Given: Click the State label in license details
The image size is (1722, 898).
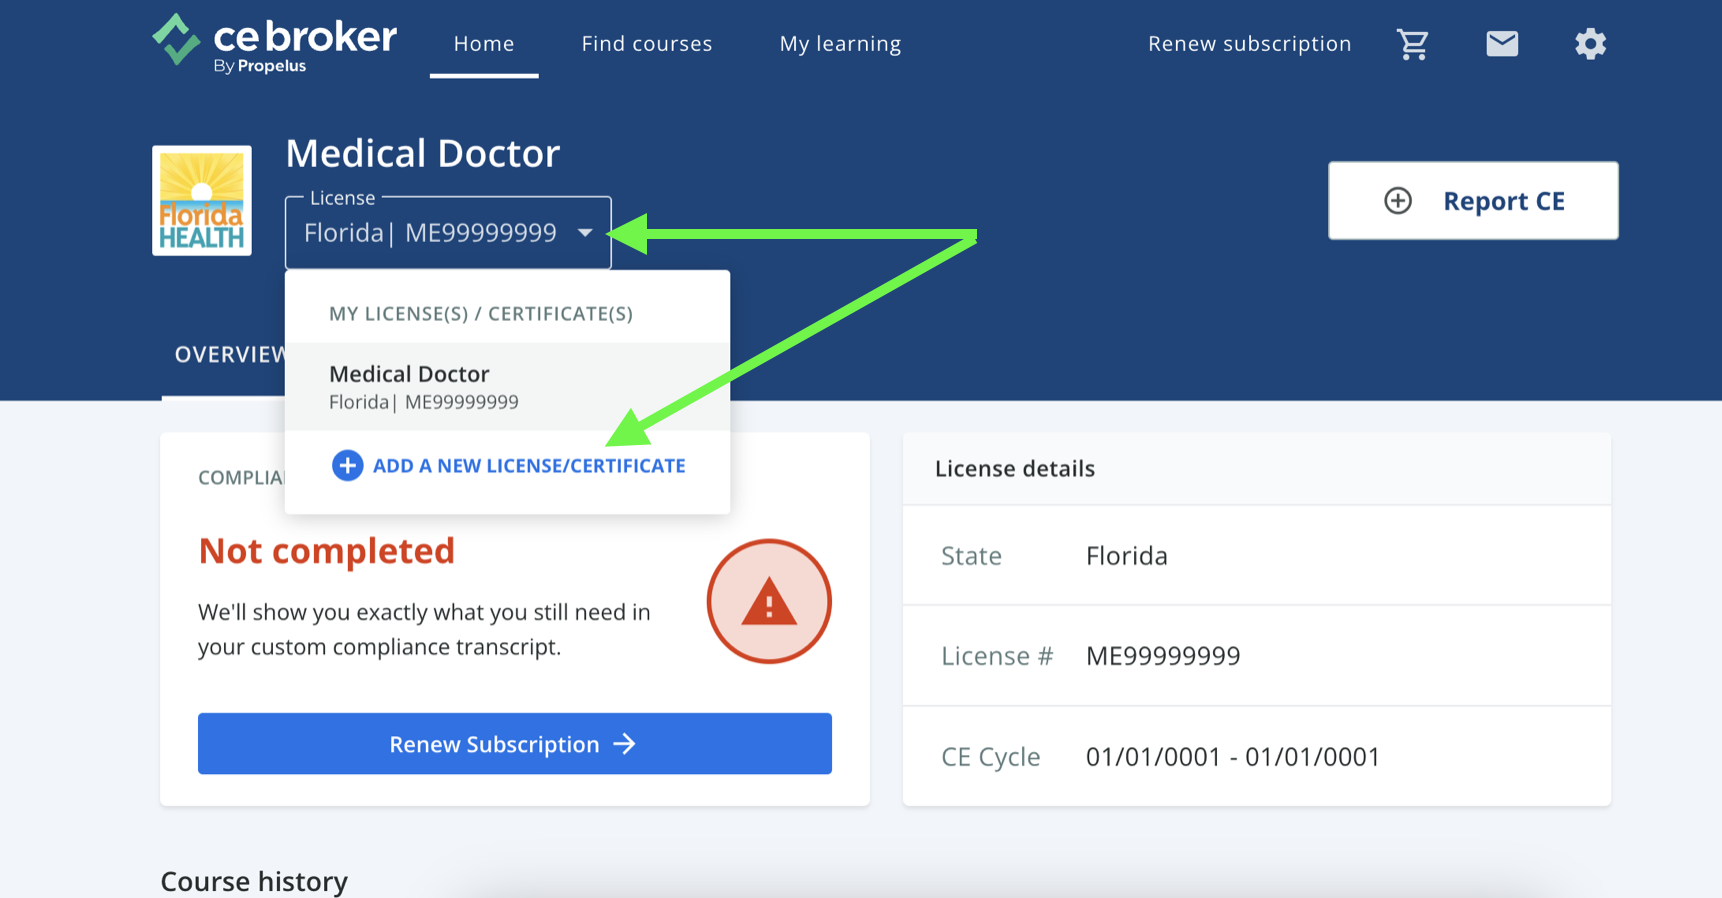Looking at the screenshot, I should point(971,556).
